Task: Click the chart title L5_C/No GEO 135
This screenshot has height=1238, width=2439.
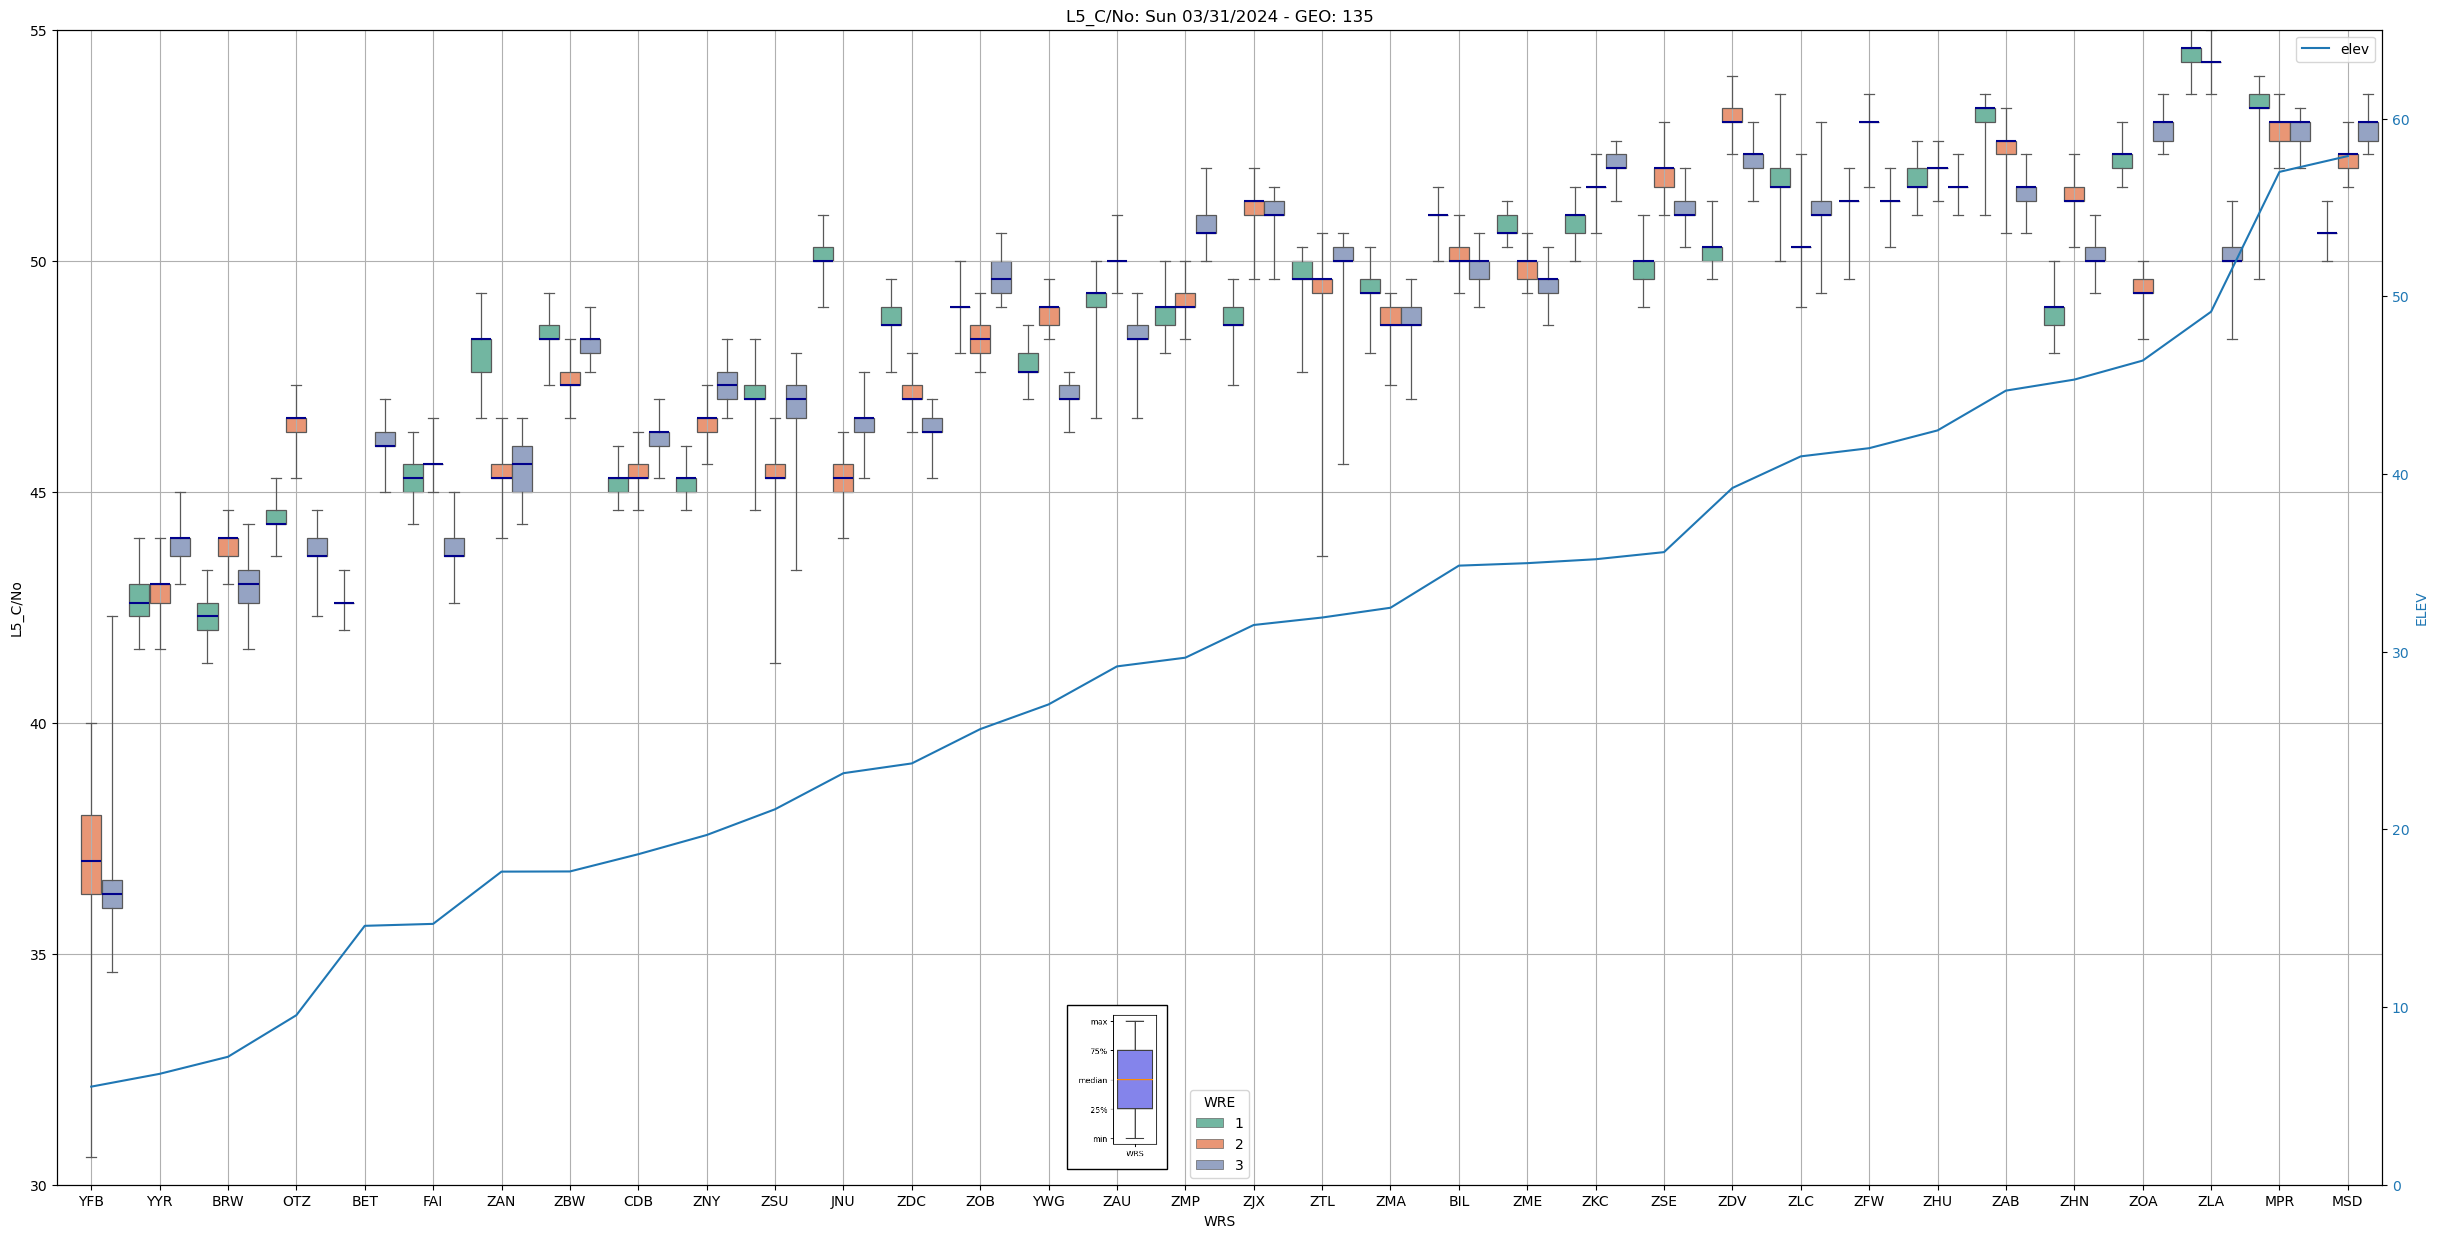Action: pyautogui.click(x=1219, y=16)
